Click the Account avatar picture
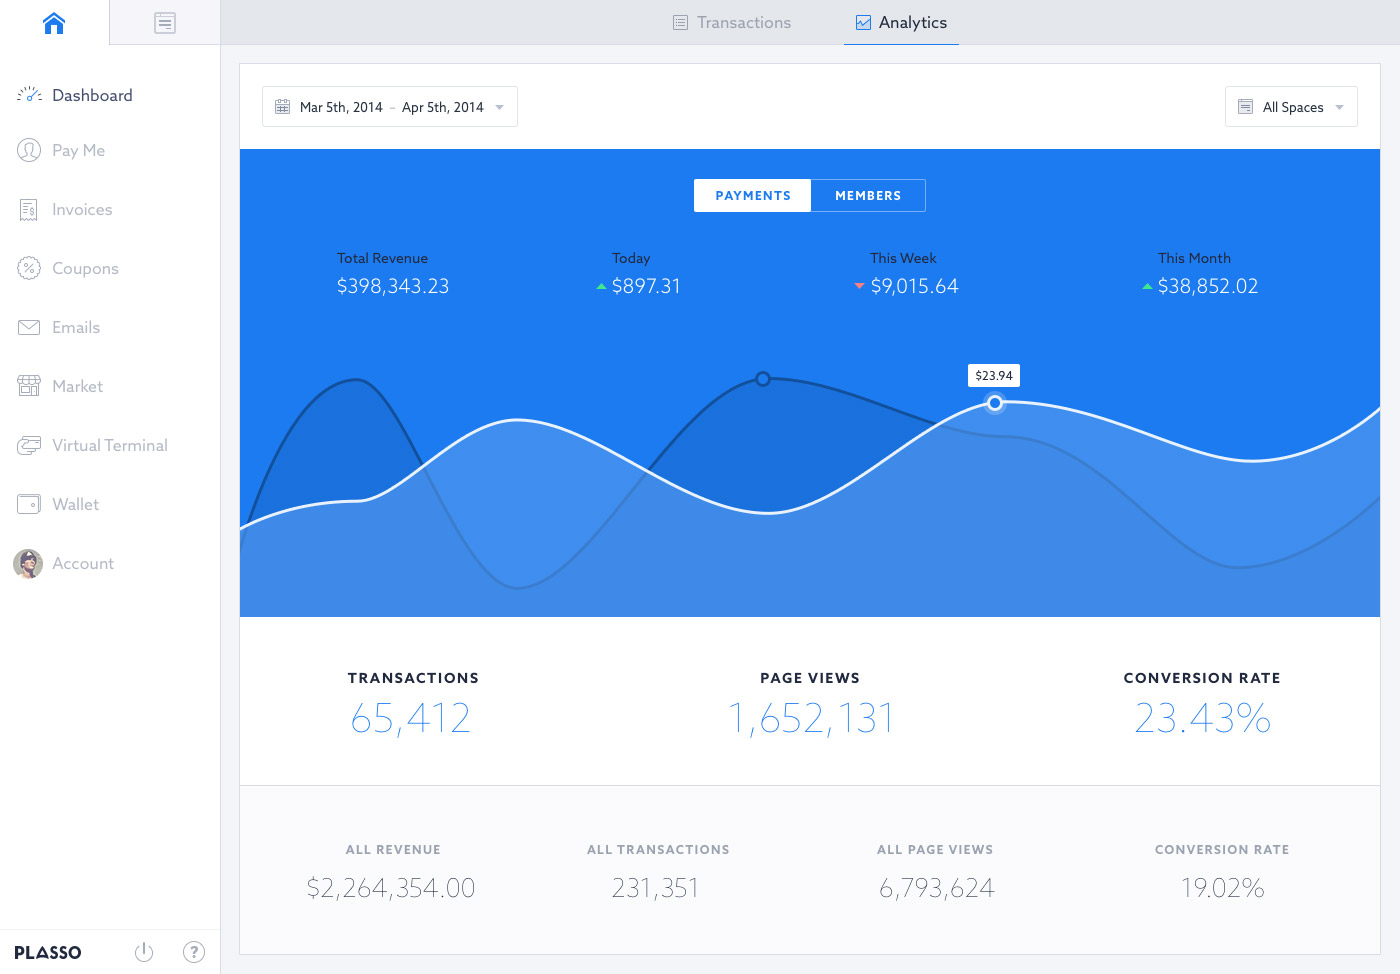The height and width of the screenshot is (974, 1400). [28, 564]
